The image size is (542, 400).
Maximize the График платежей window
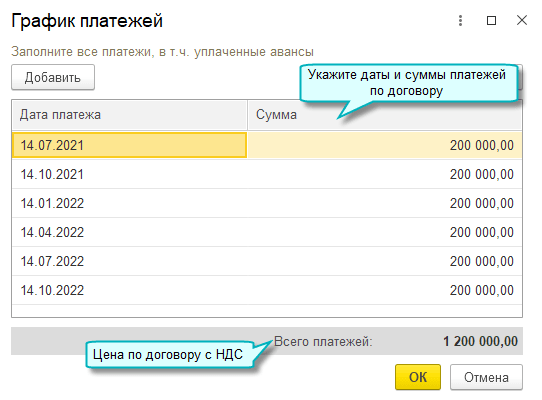pos(491,20)
